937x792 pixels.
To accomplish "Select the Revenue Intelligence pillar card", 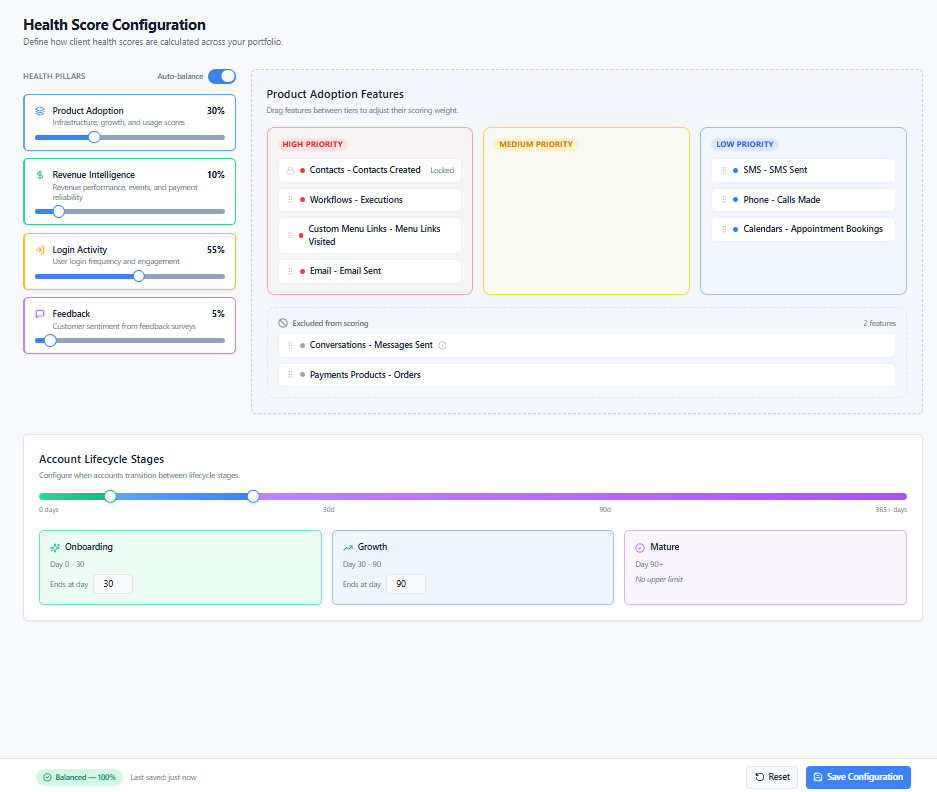I will point(130,192).
